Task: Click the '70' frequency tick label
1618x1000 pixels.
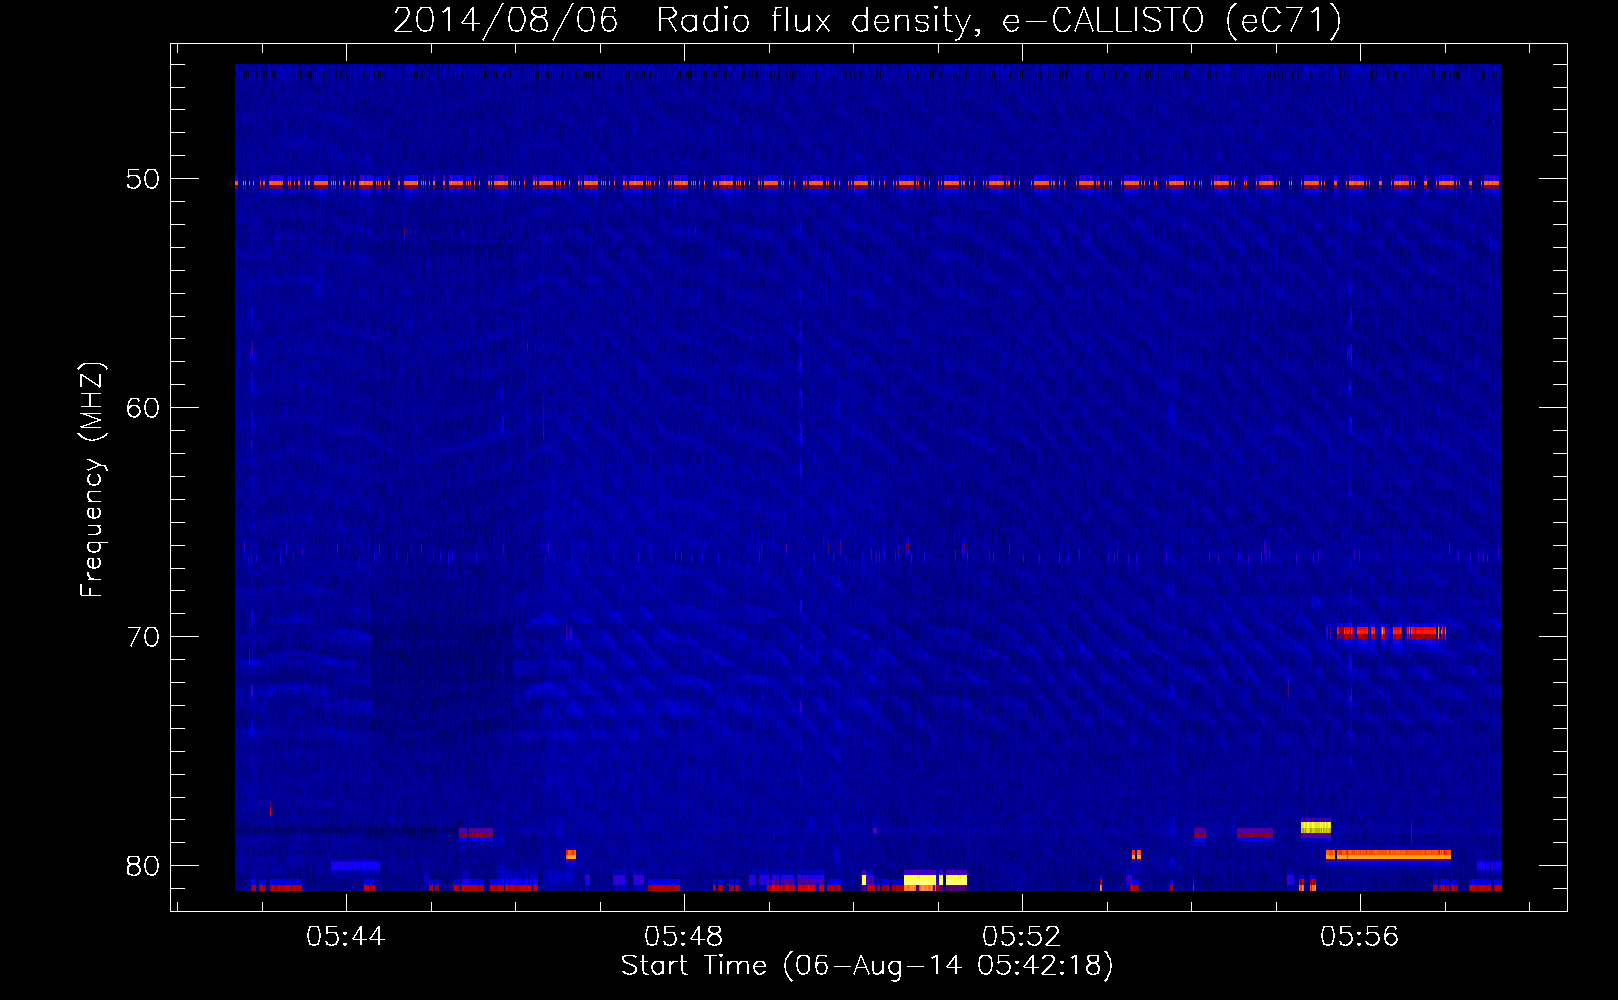Action: (142, 637)
